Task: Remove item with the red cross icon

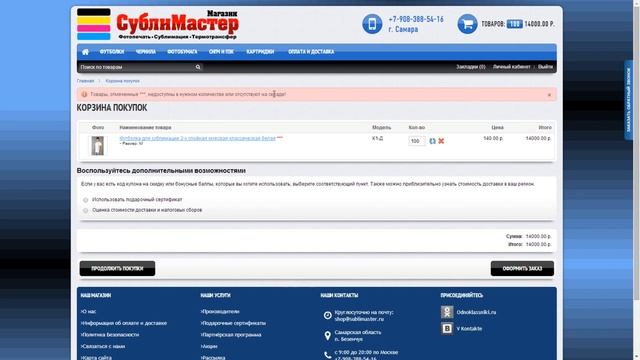Action: tap(441, 141)
